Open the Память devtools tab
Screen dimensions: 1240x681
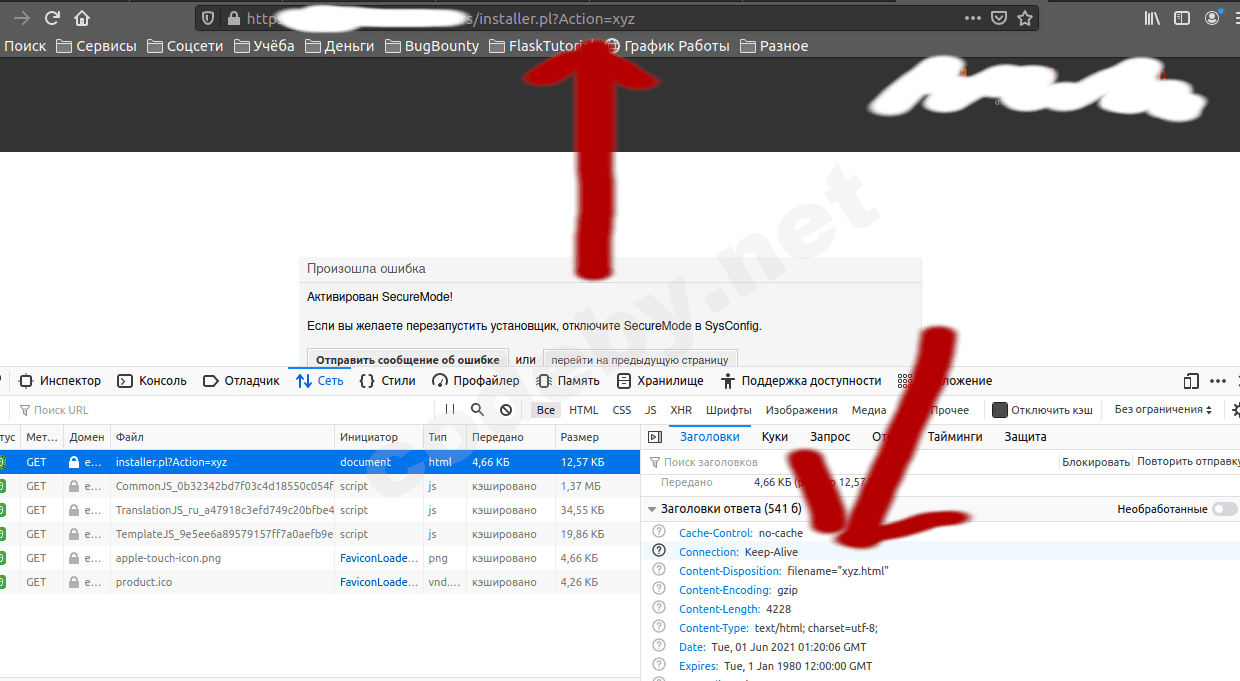(x=568, y=381)
